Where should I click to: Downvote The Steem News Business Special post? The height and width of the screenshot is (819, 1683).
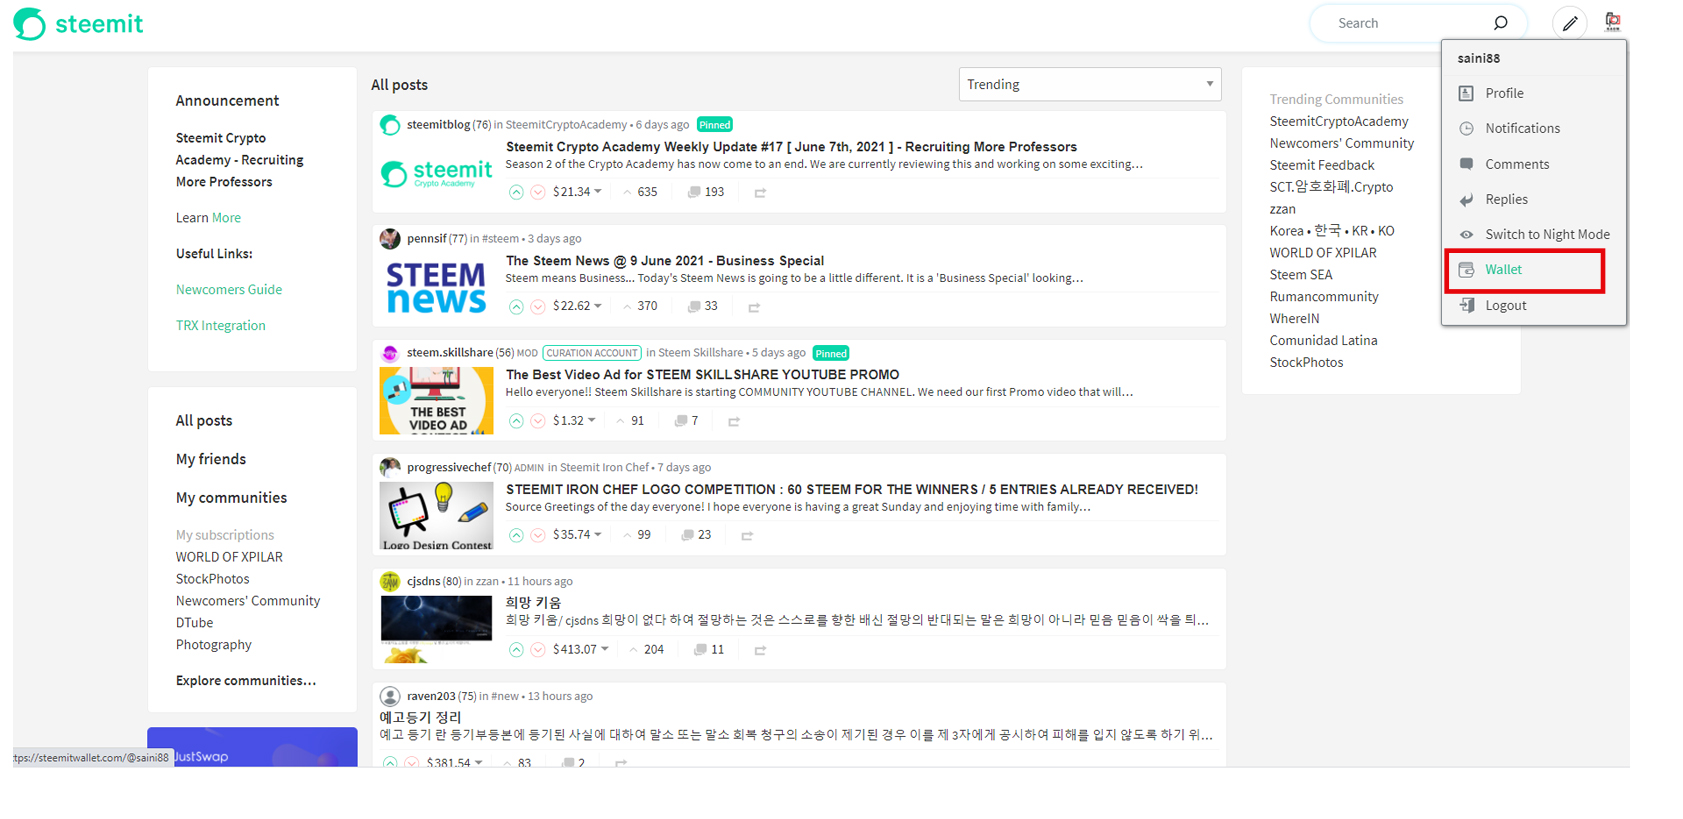[x=538, y=307]
